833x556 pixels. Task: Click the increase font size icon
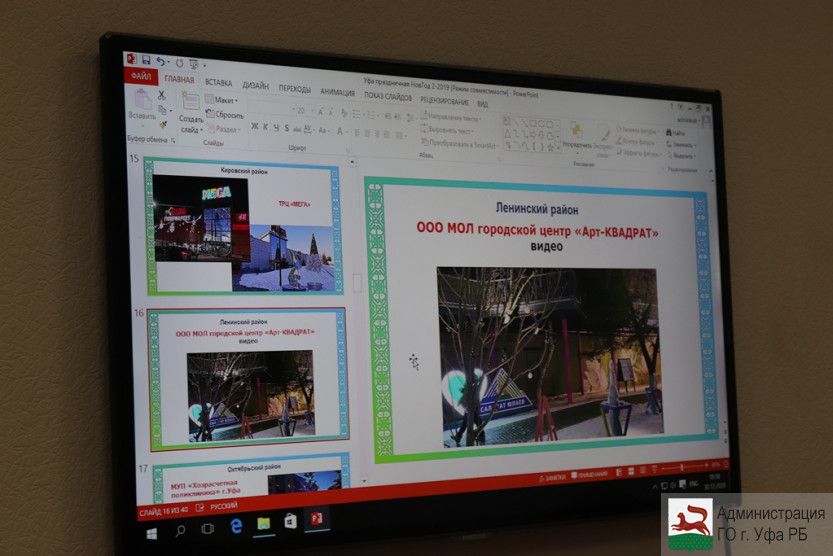pos(320,112)
